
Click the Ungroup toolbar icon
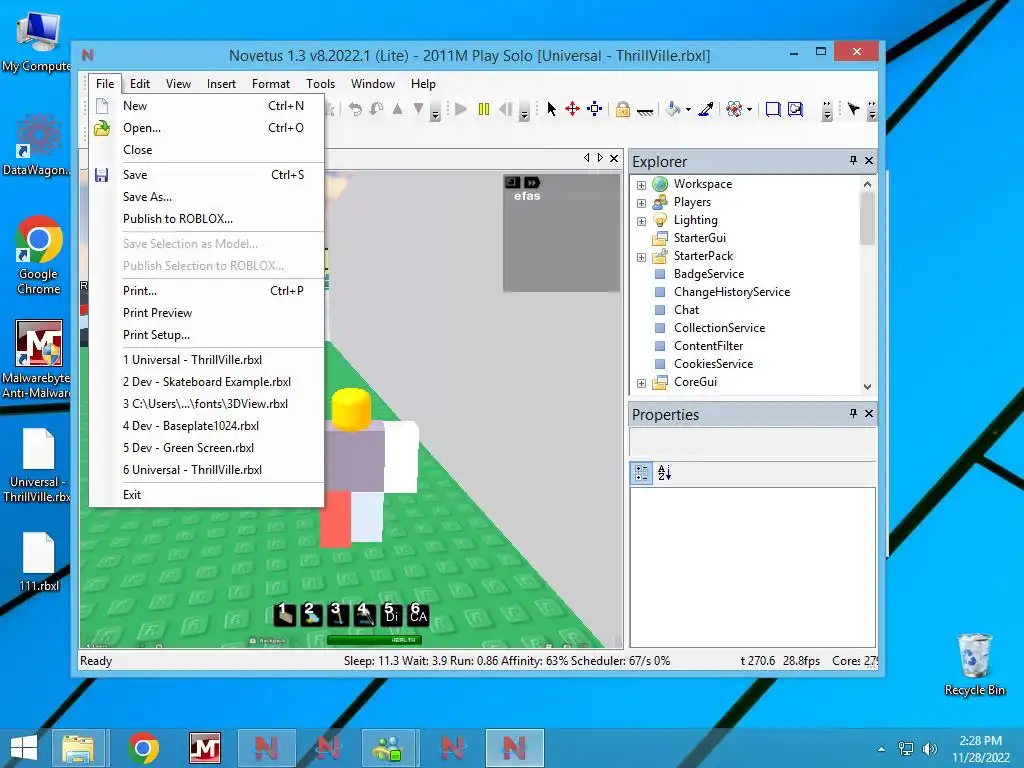coord(795,109)
